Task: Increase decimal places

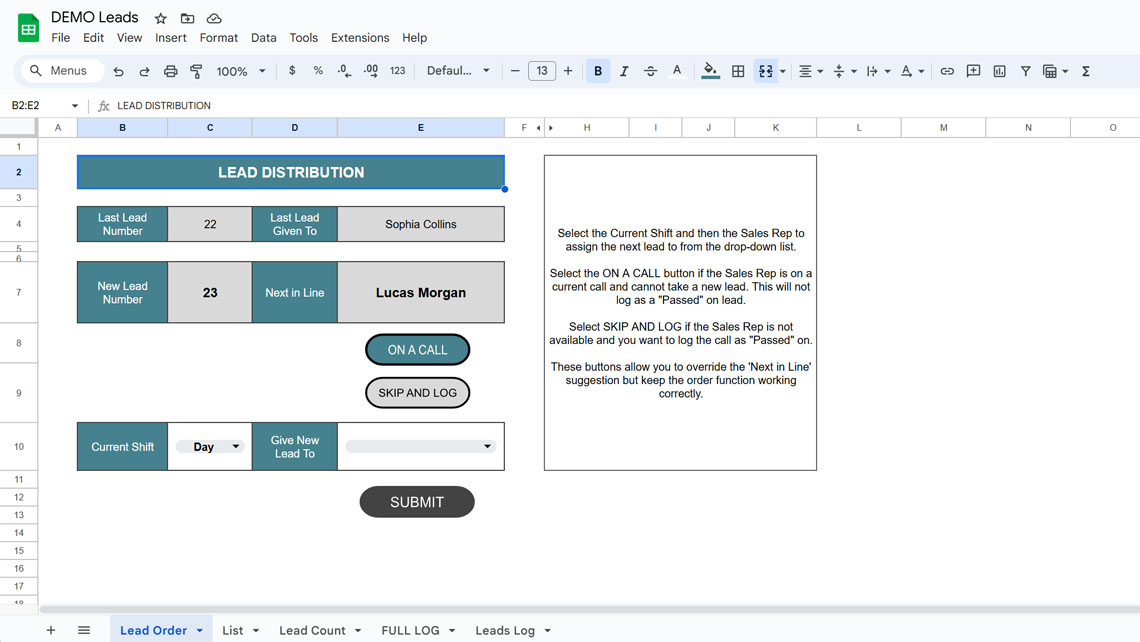Action: (371, 71)
